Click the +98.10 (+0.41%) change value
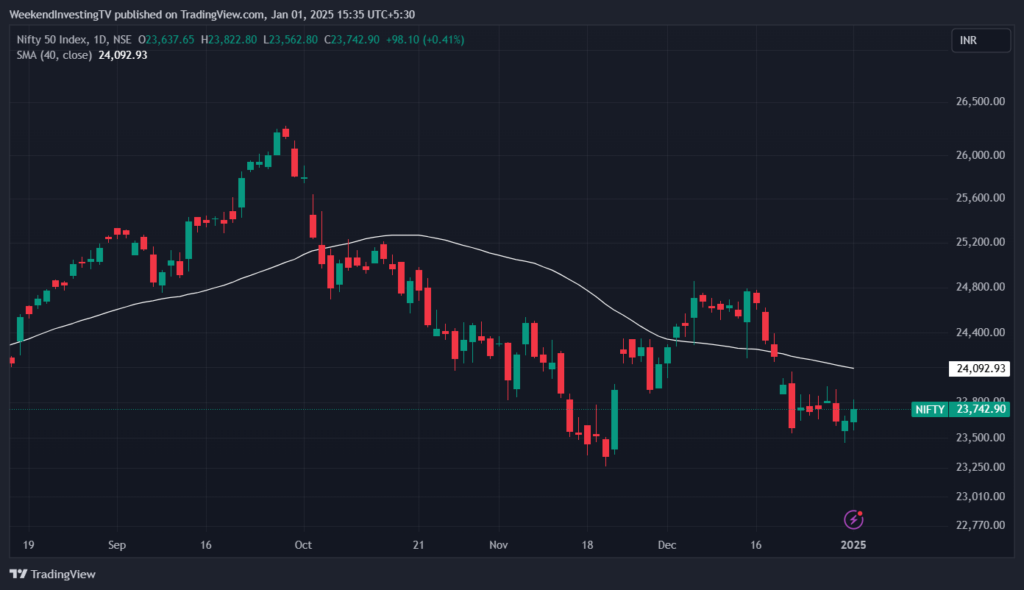1024x590 pixels. pyautogui.click(x=425, y=40)
